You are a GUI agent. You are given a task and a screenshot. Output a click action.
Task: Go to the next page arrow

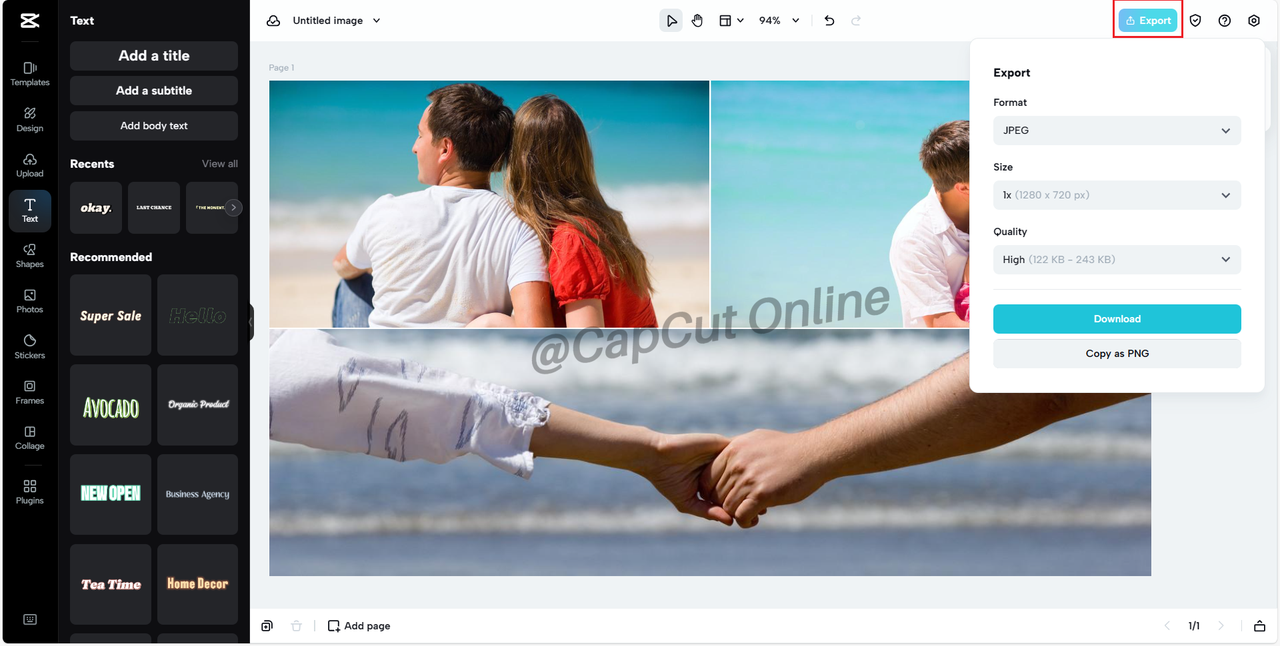coord(1221,626)
